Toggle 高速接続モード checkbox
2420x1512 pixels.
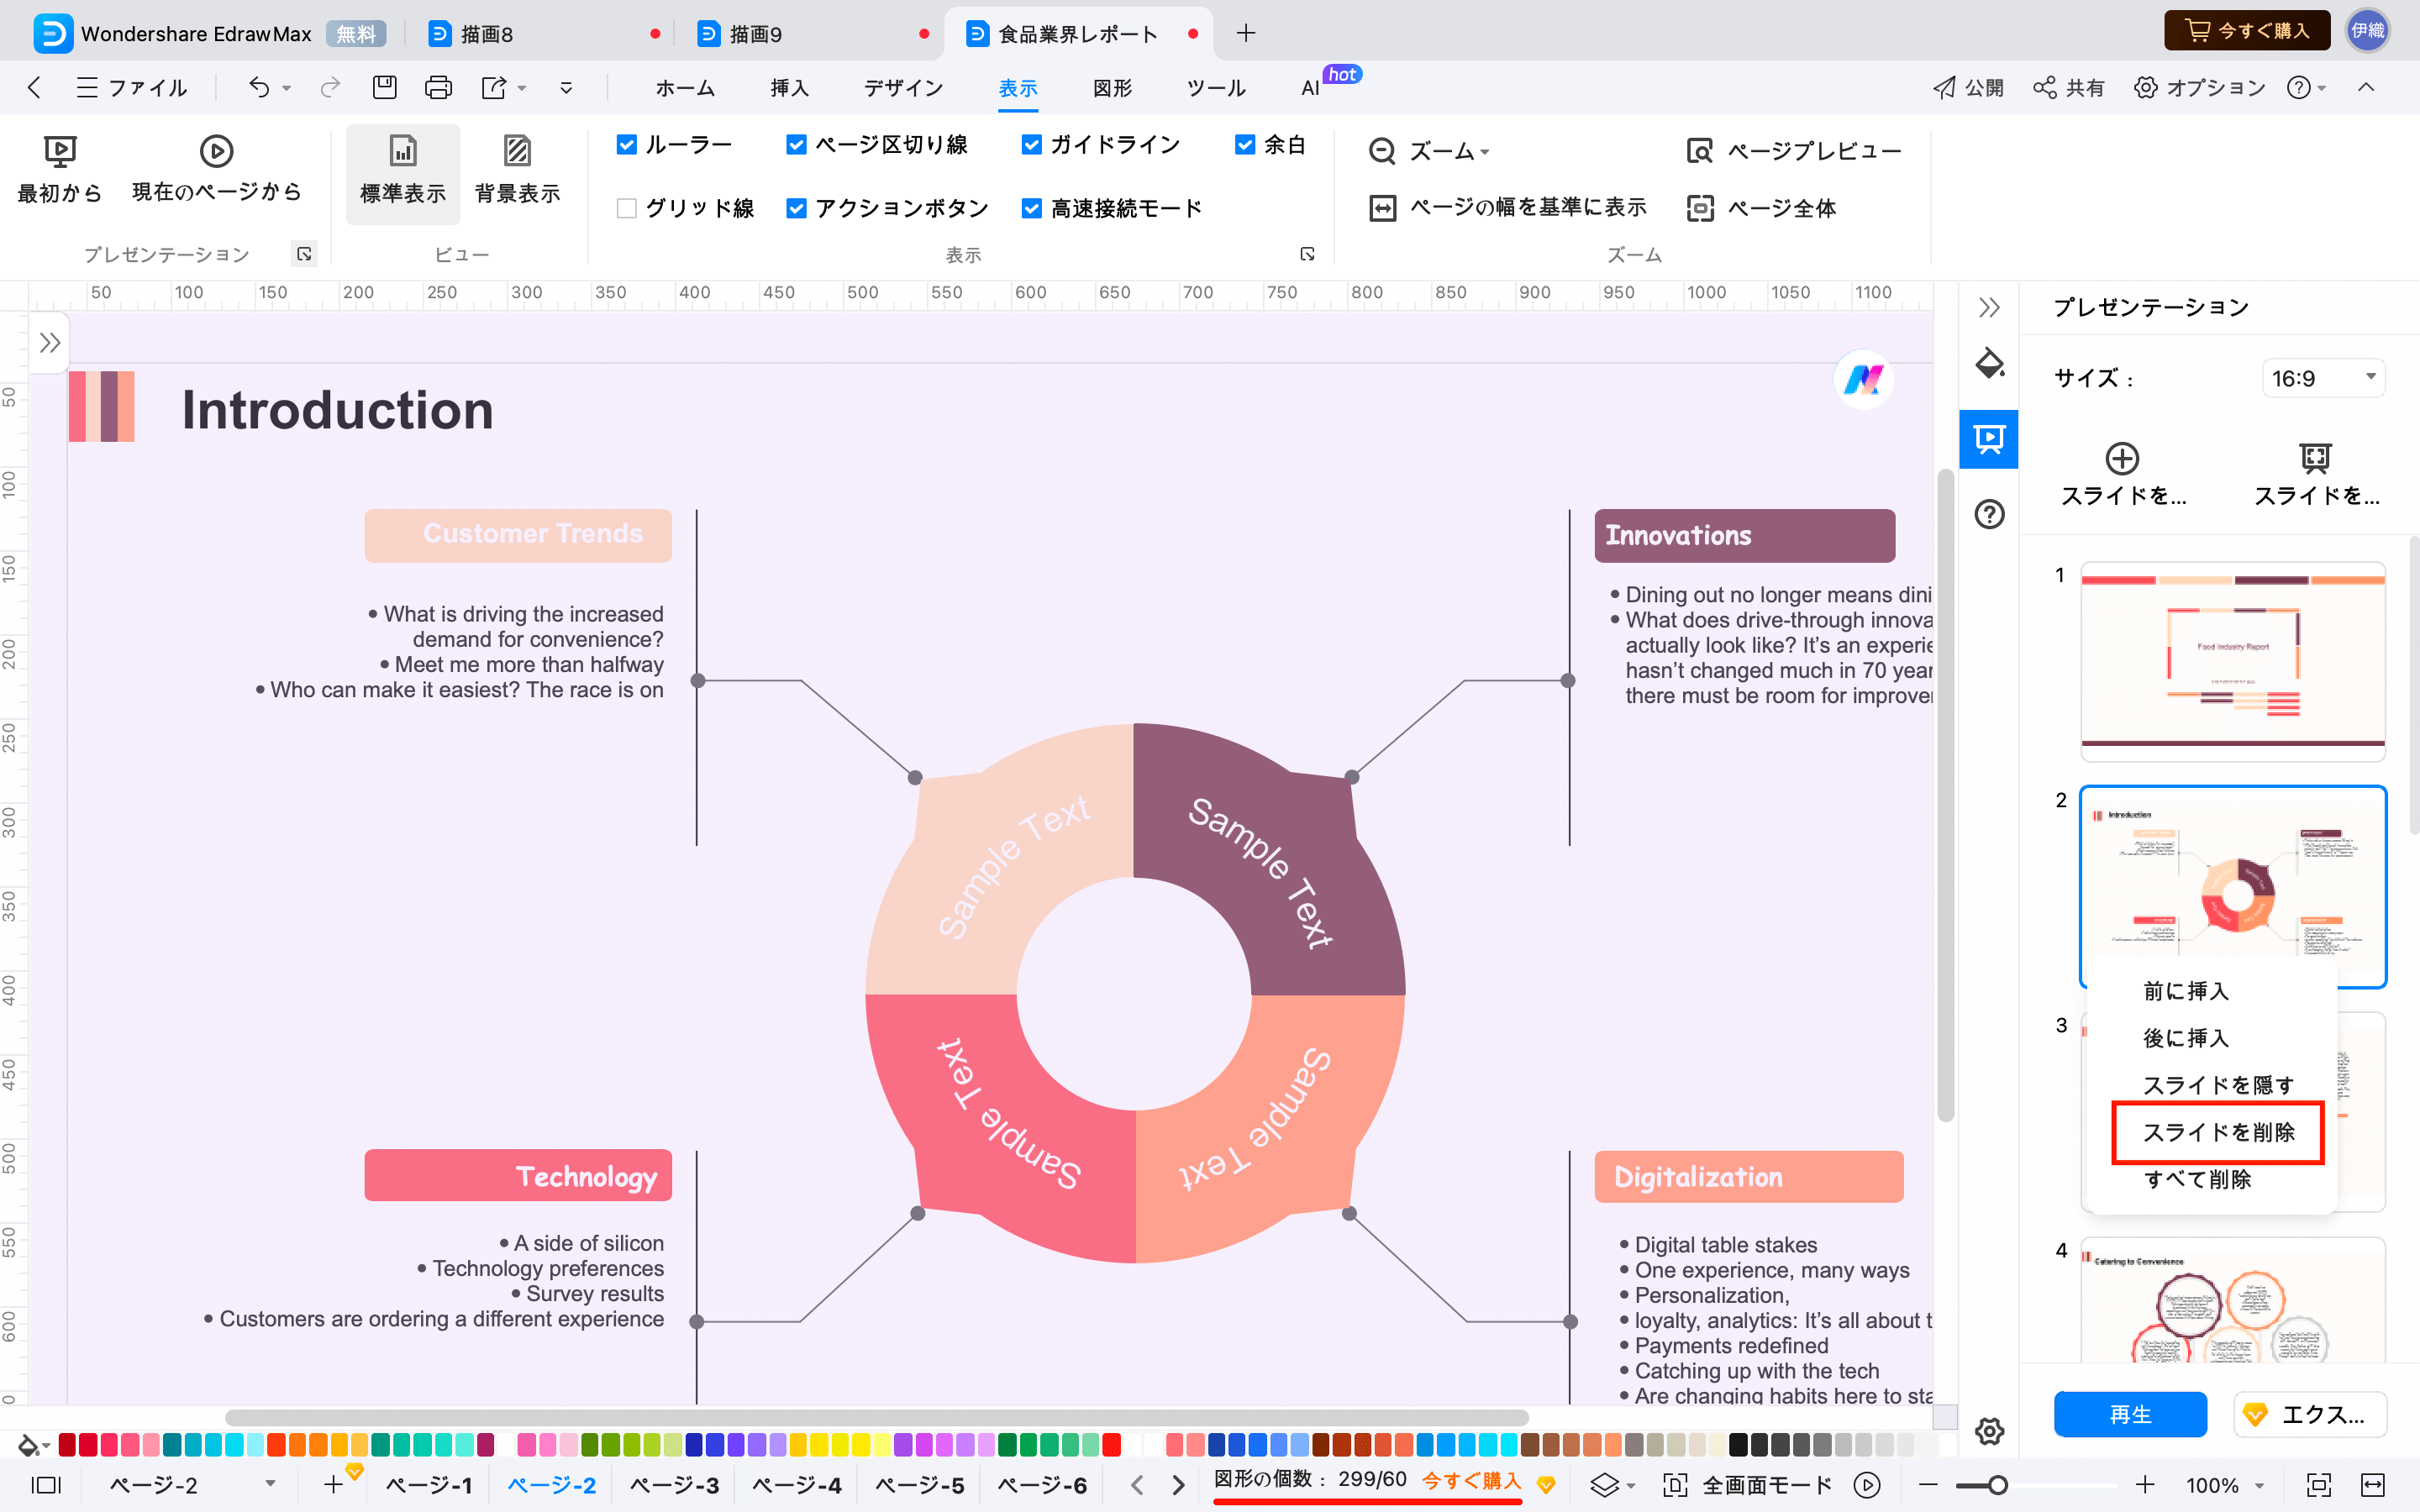pos(1029,207)
